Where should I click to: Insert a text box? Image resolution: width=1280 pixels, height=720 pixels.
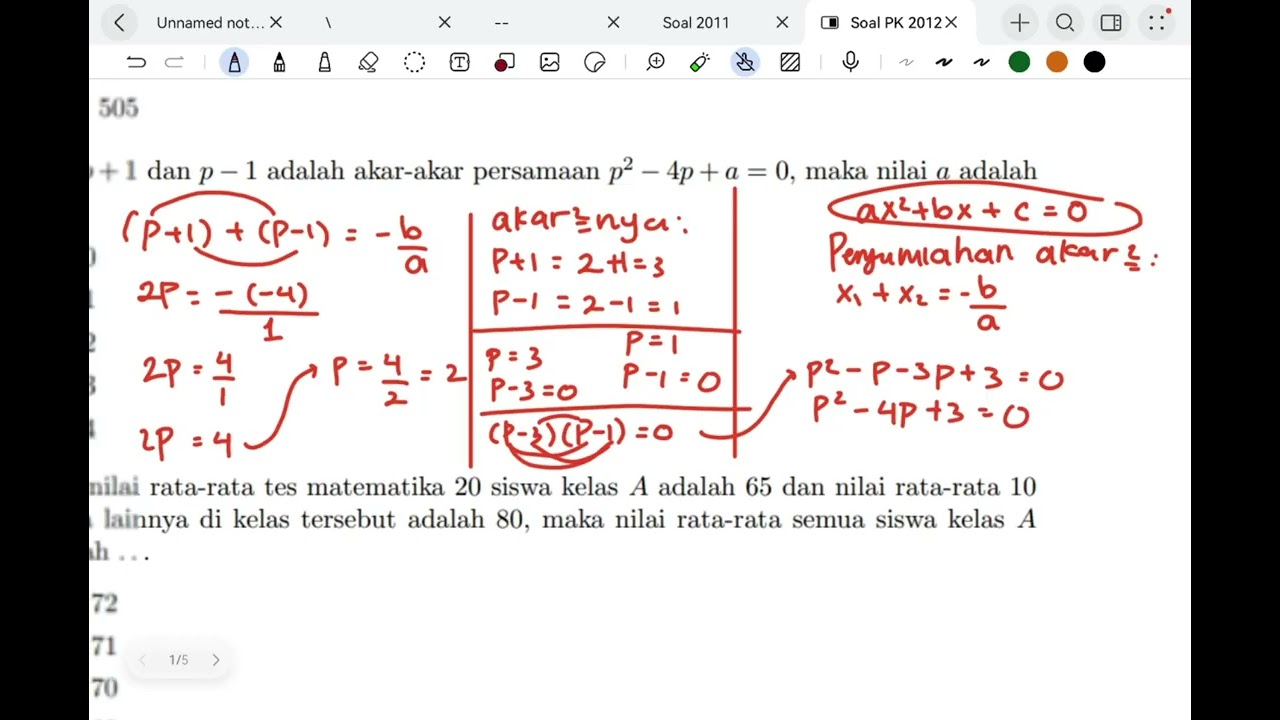point(460,62)
